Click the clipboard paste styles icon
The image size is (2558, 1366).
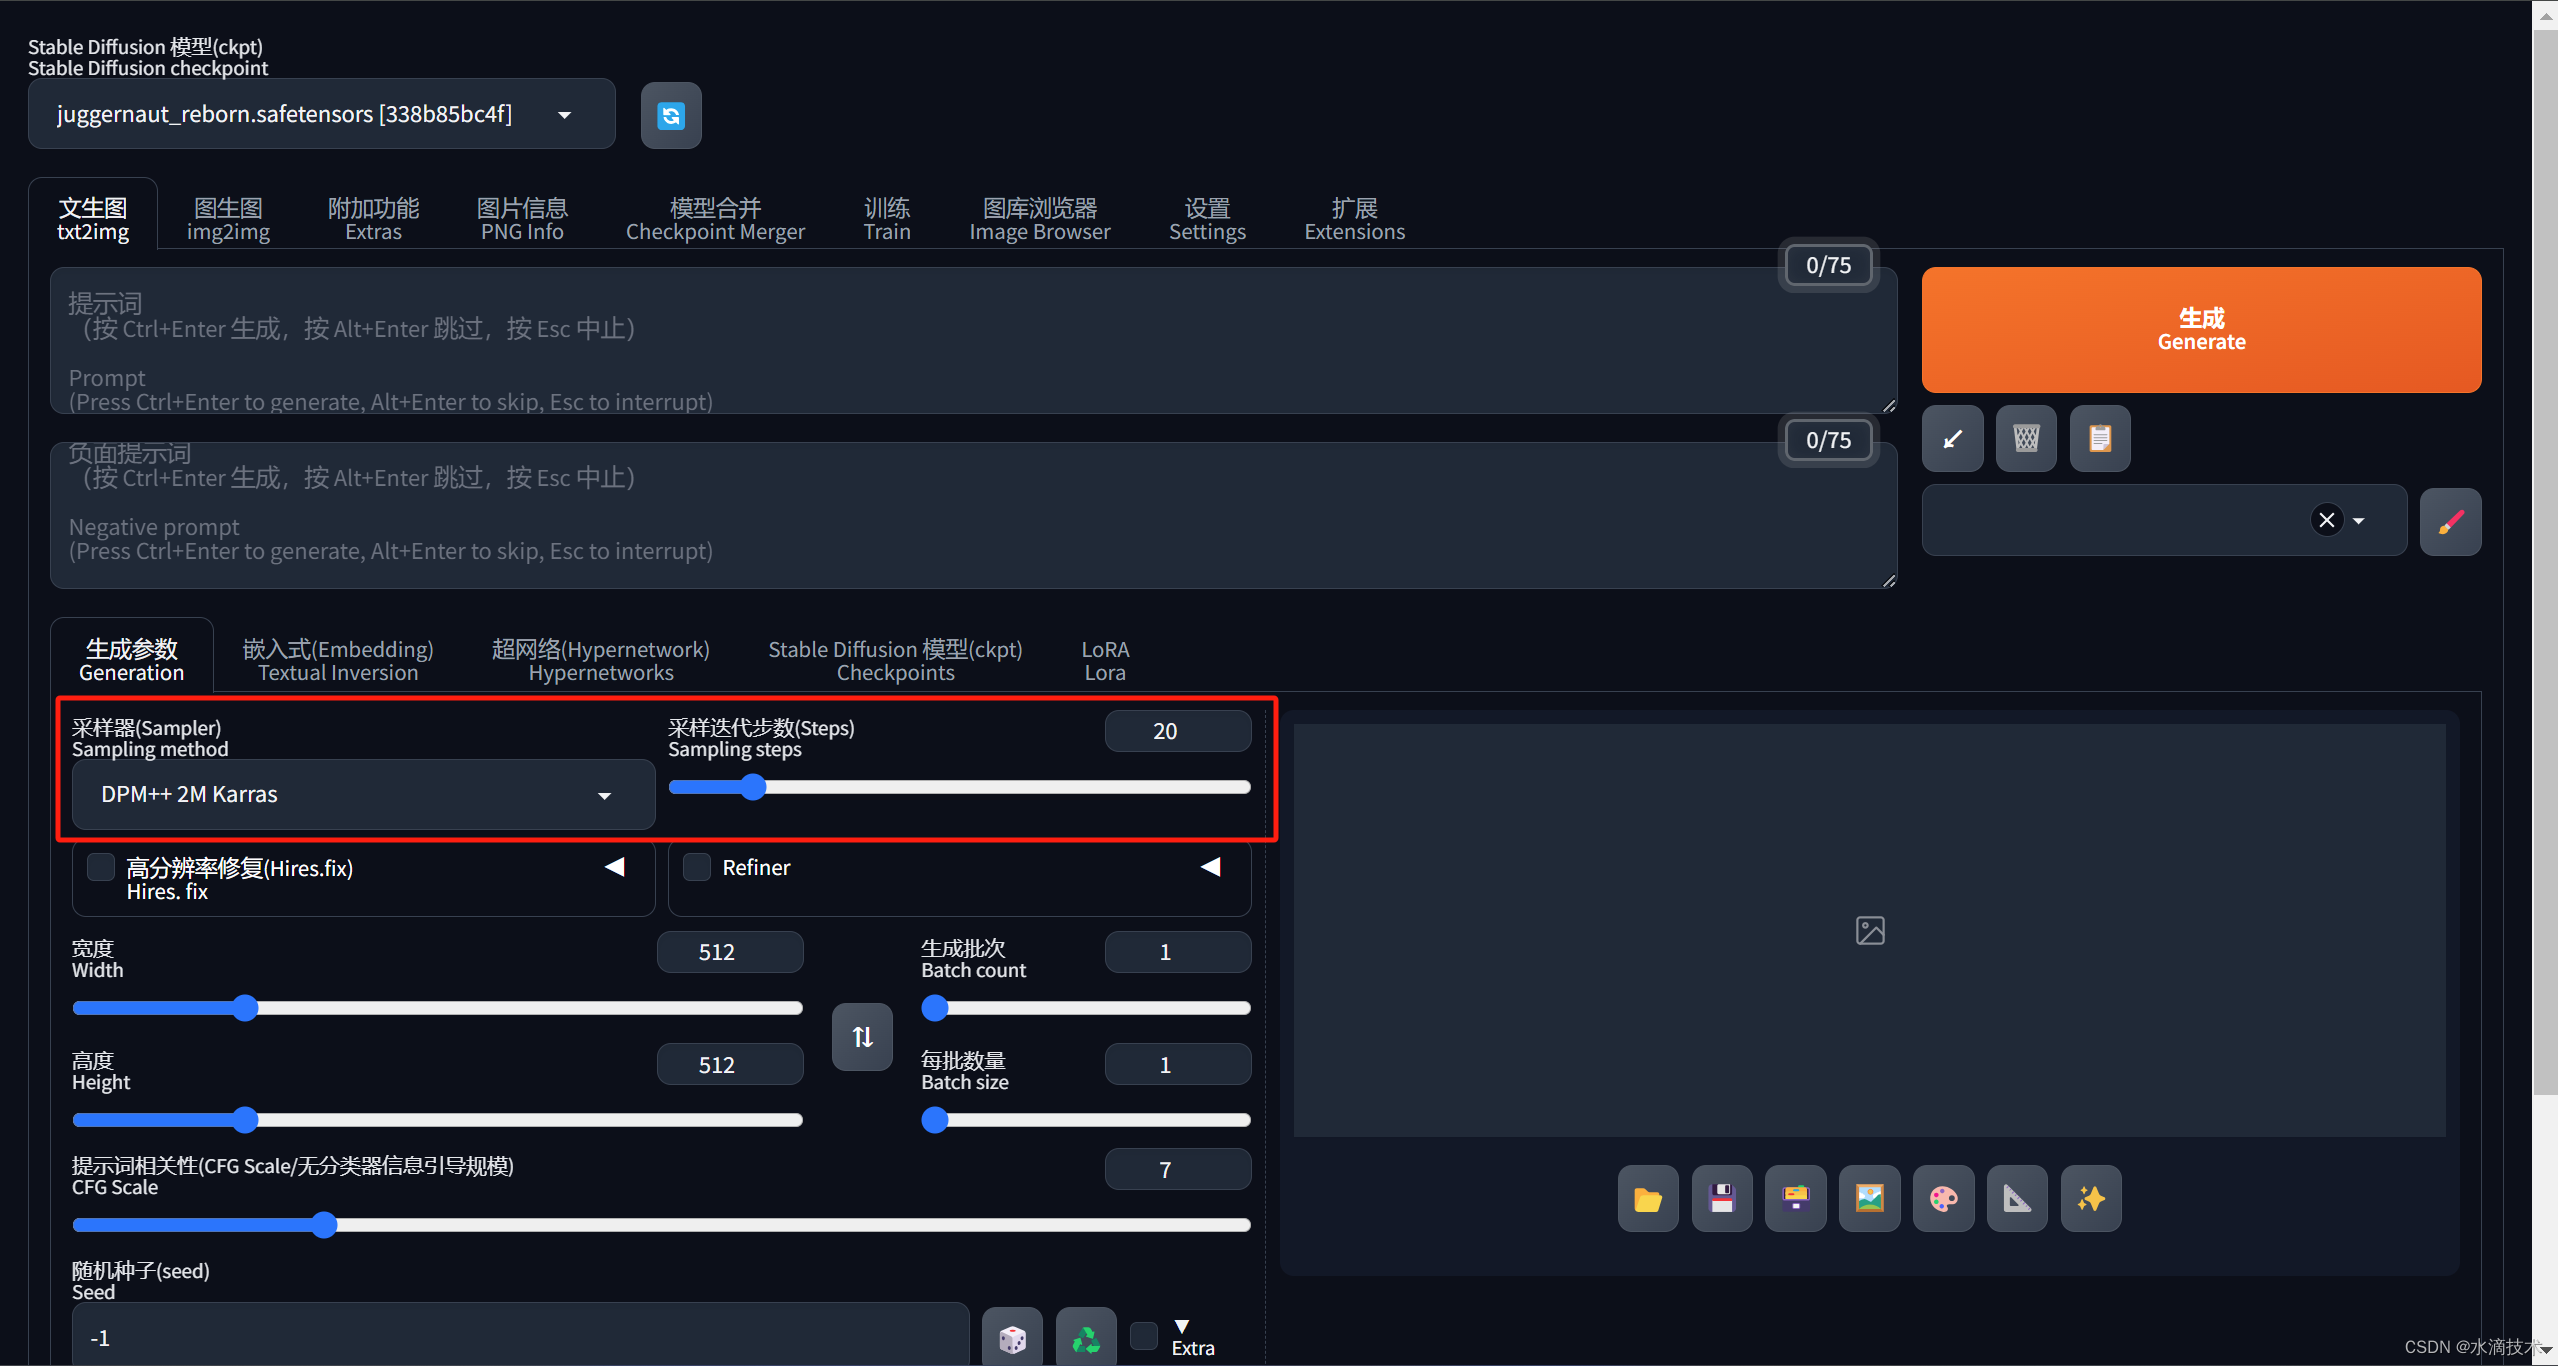coord(2100,438)
